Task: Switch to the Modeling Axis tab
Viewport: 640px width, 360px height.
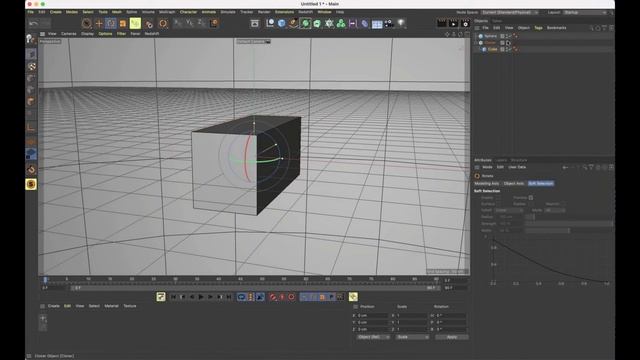Action: click(487, 184)
